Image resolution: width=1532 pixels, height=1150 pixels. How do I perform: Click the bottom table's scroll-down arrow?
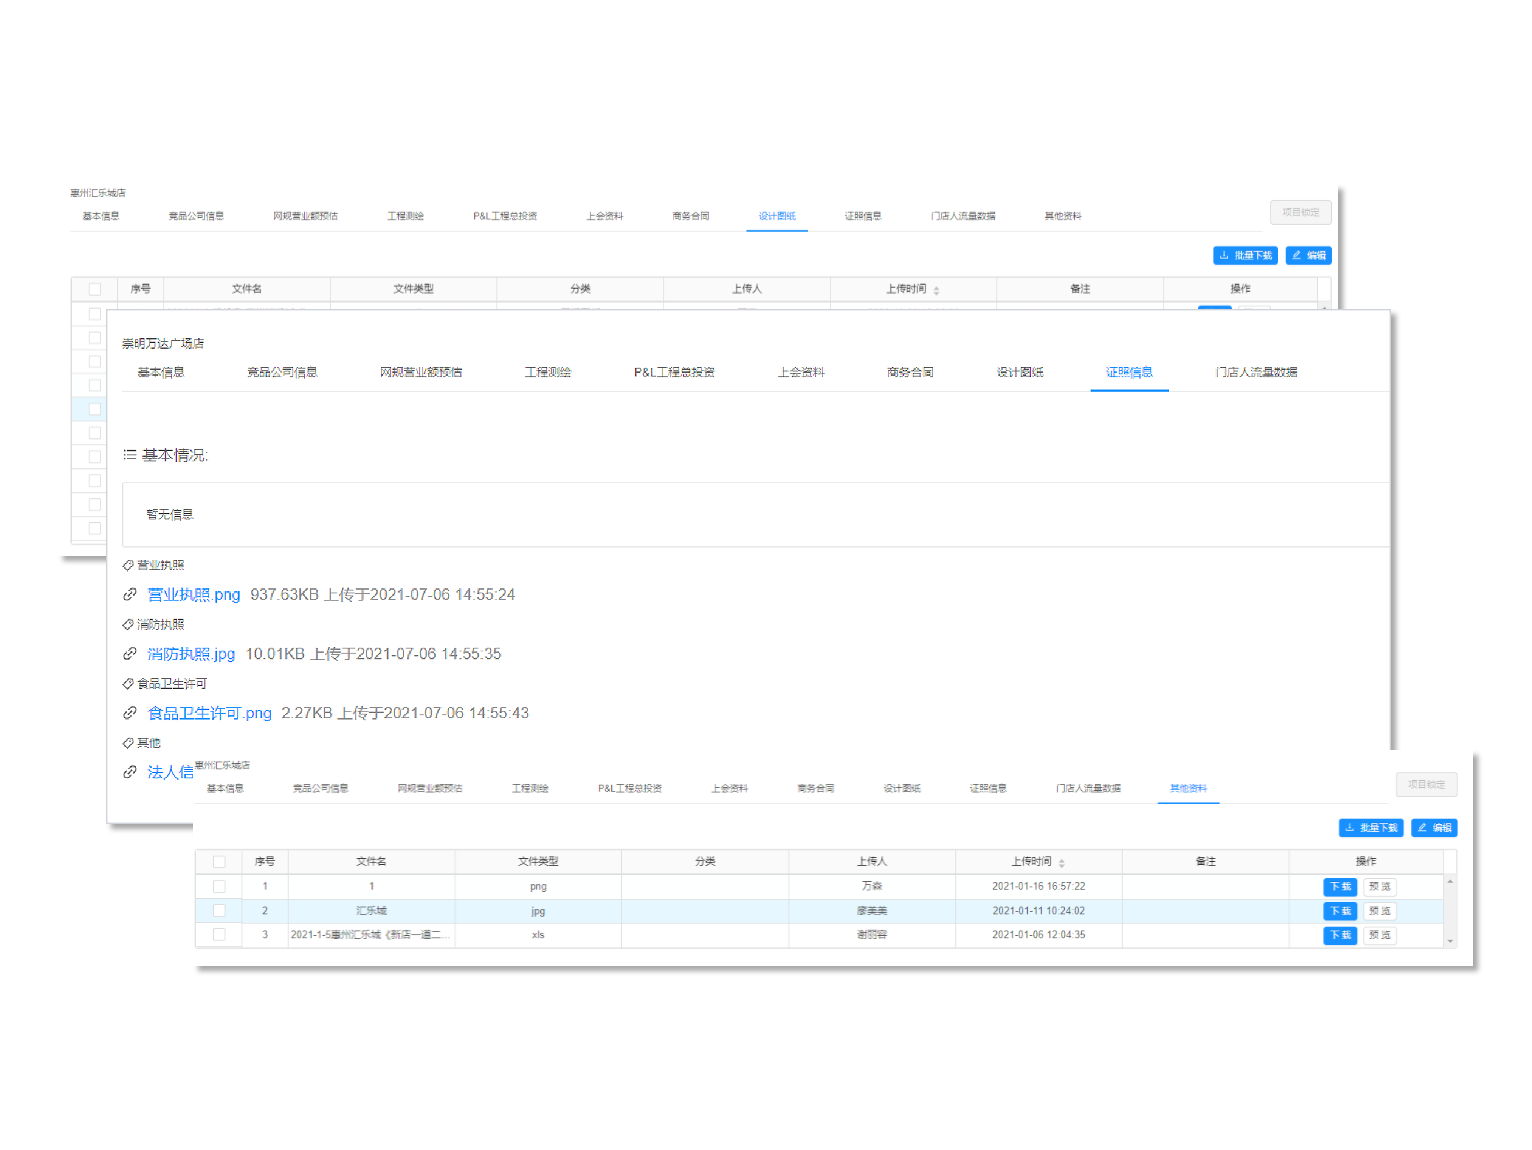(1450, 941)
